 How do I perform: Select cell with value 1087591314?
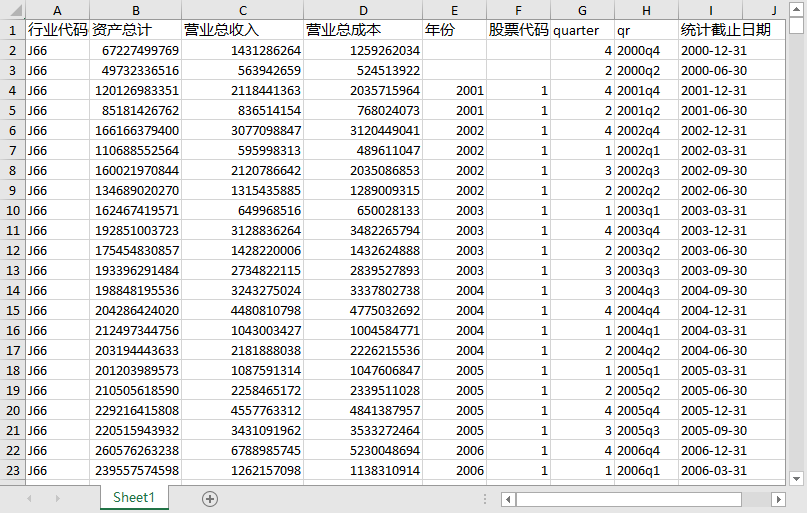(x=243, y=370)
